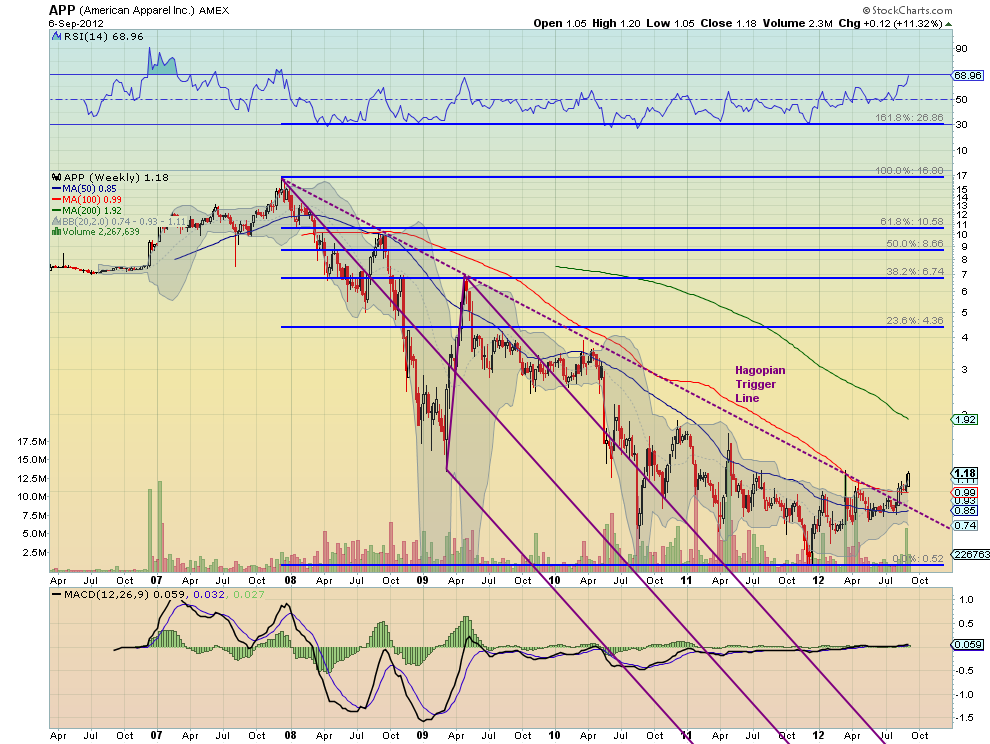Click the red 0.99 price tag on right axis
Viewport: 990px width, 744px height.
pyautogui.click(x=966, y=493)
